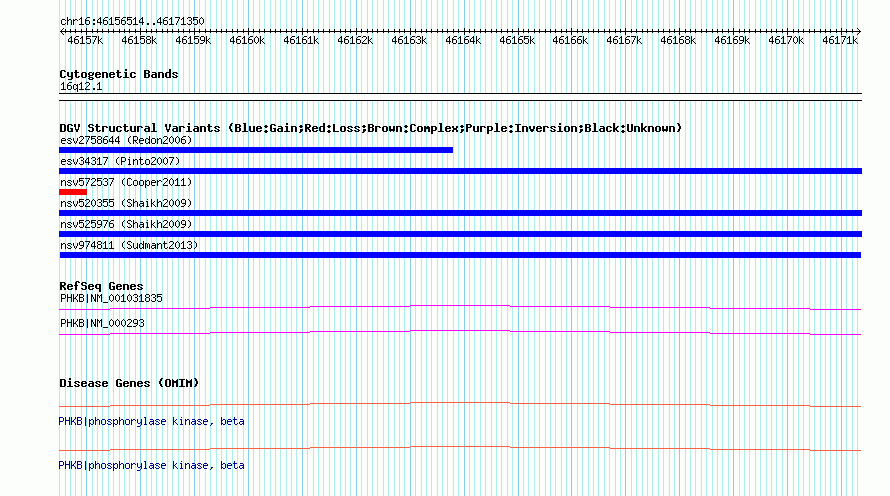The width and height of the screenshot is (890, 496).
Task: Click the 46162k ruler tick label
Action: 355,40
